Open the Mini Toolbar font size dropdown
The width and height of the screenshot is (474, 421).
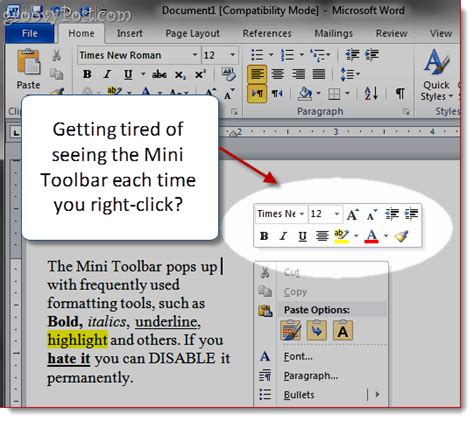point(337,214)
